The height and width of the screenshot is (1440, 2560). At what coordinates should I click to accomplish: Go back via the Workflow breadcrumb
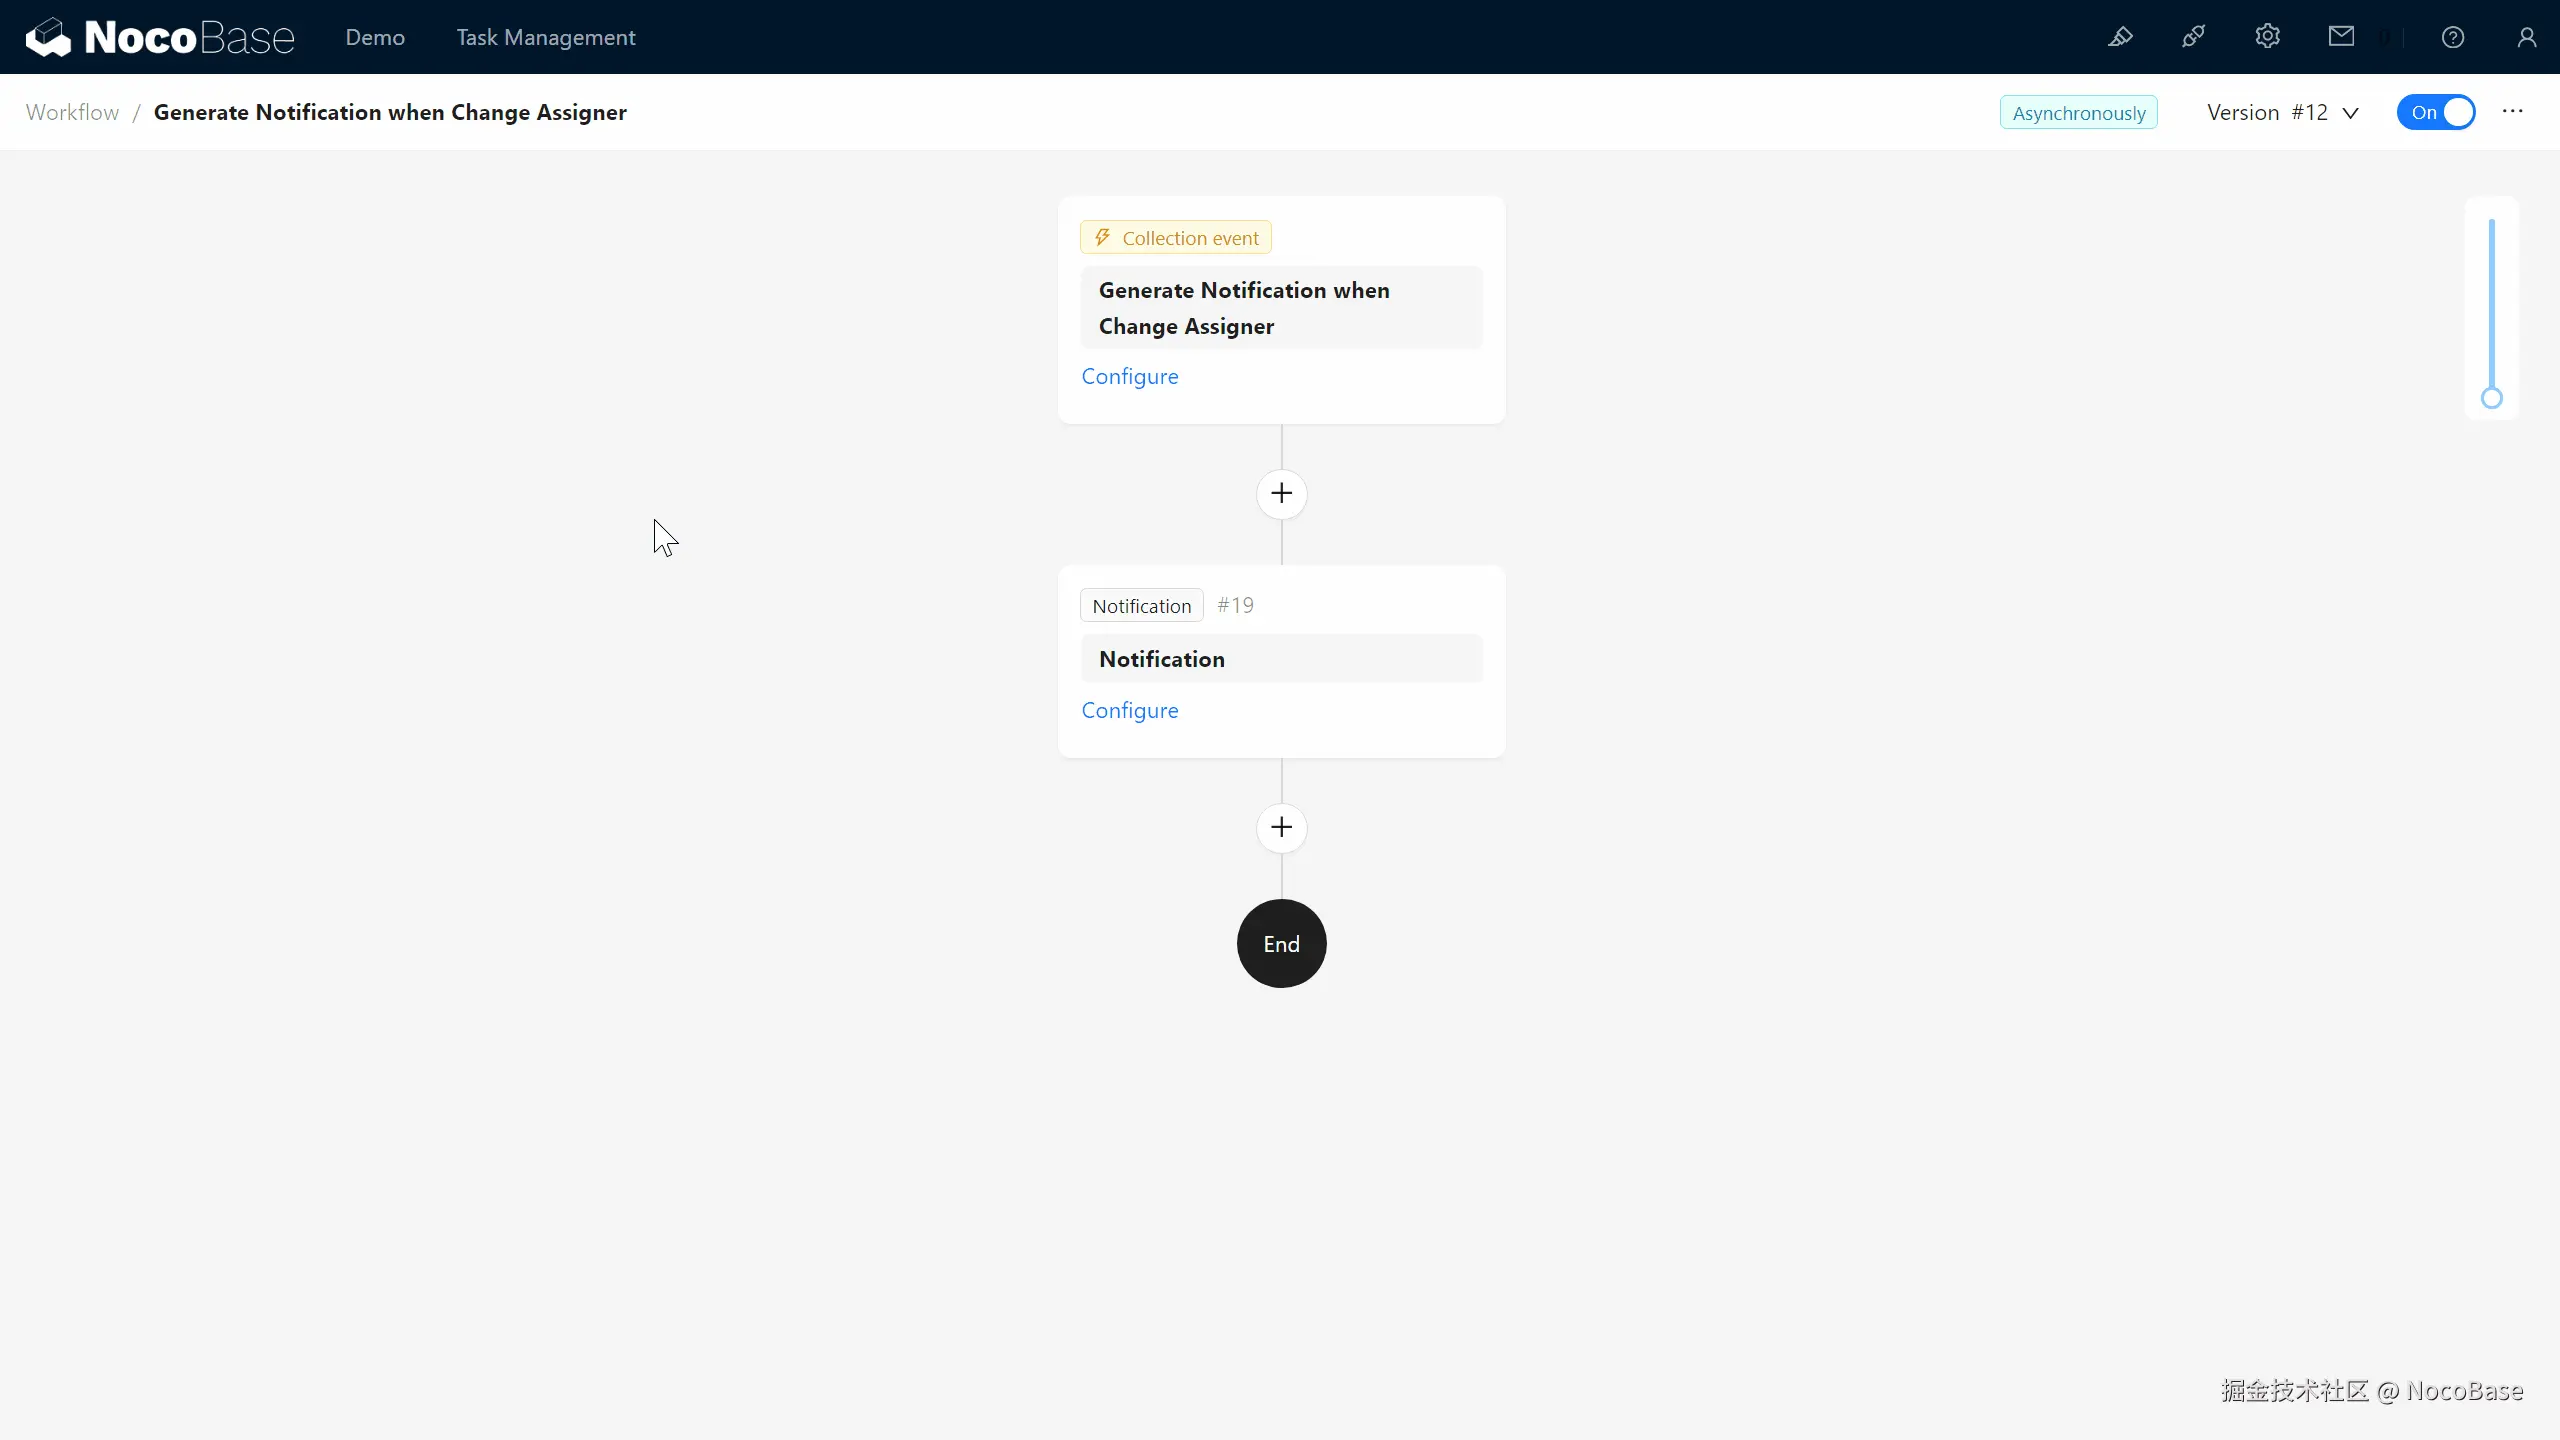[72, 112]
